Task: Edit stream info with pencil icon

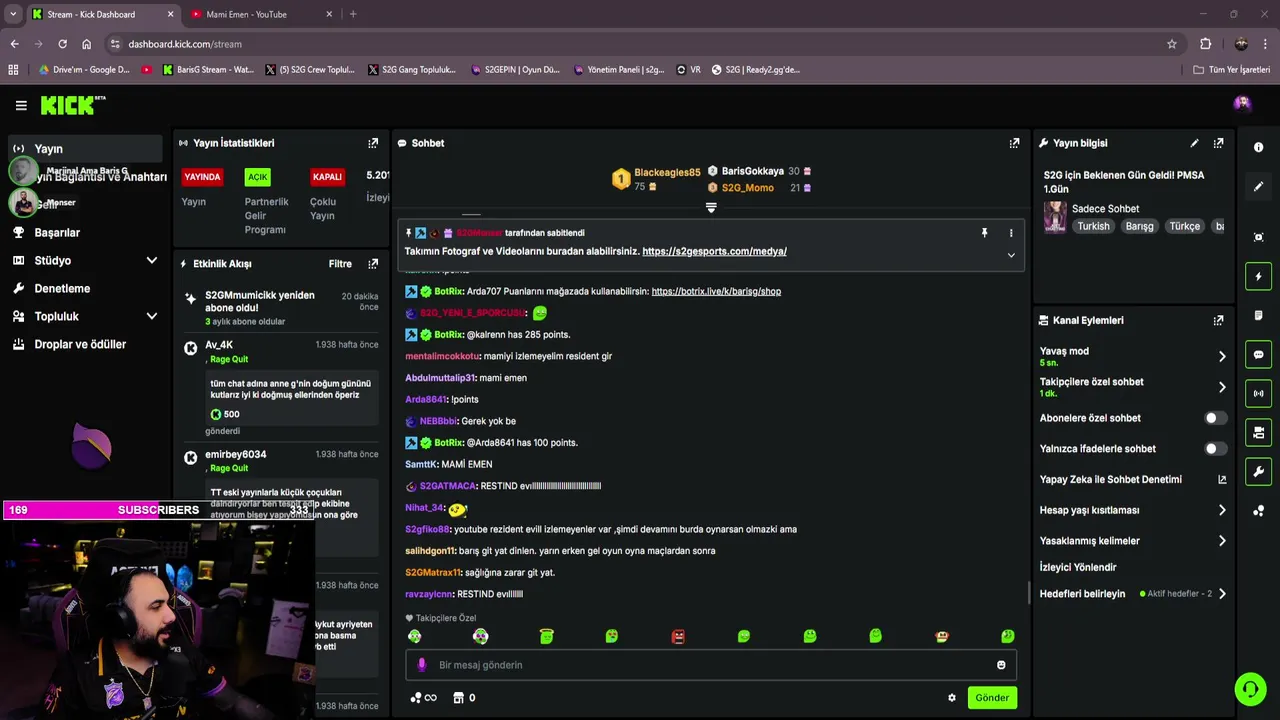Action: [x=1194, y=143]
